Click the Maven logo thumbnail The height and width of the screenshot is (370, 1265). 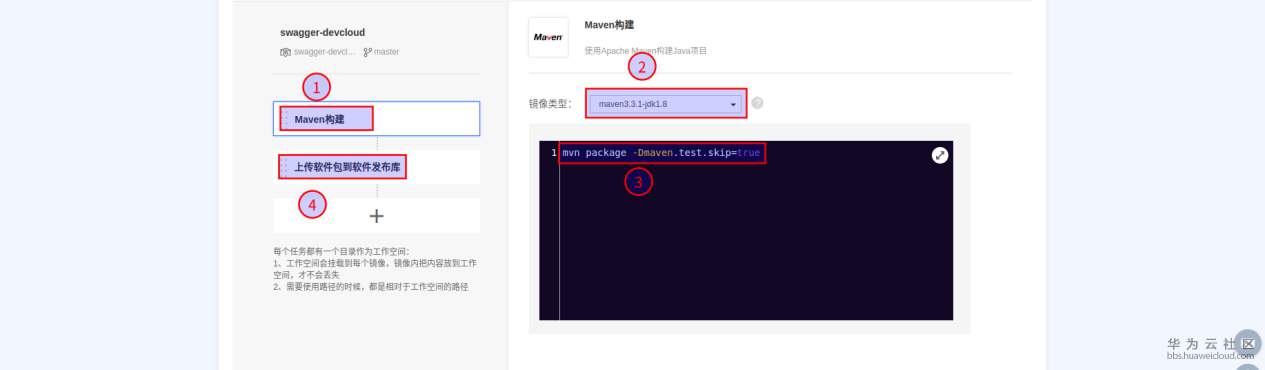[x=548, y=37]
